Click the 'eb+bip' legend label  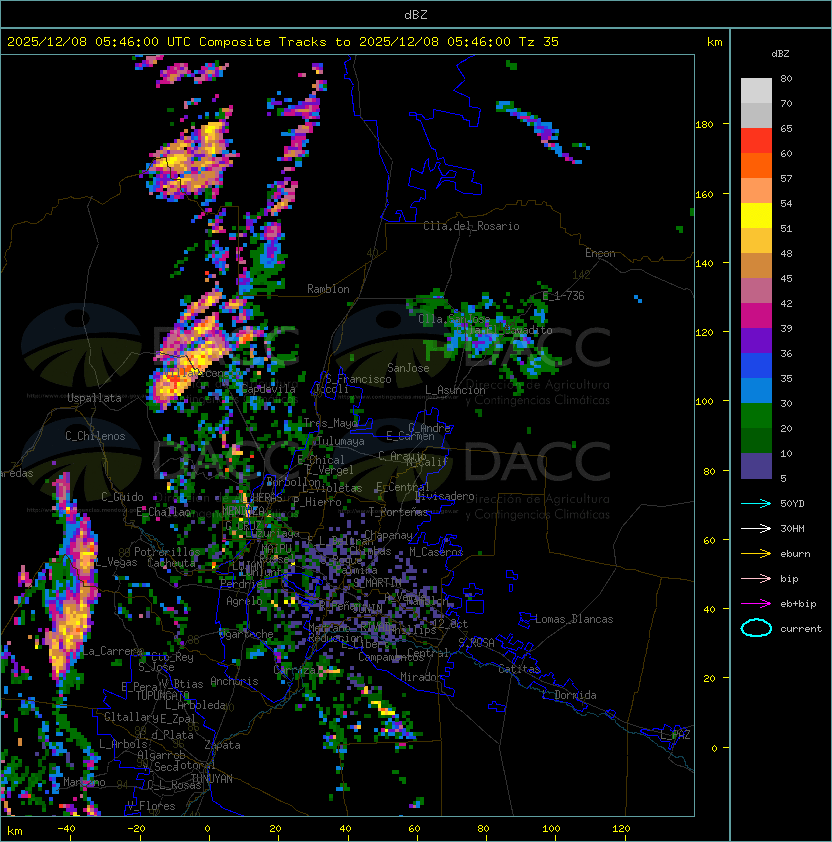pos(798,604)
